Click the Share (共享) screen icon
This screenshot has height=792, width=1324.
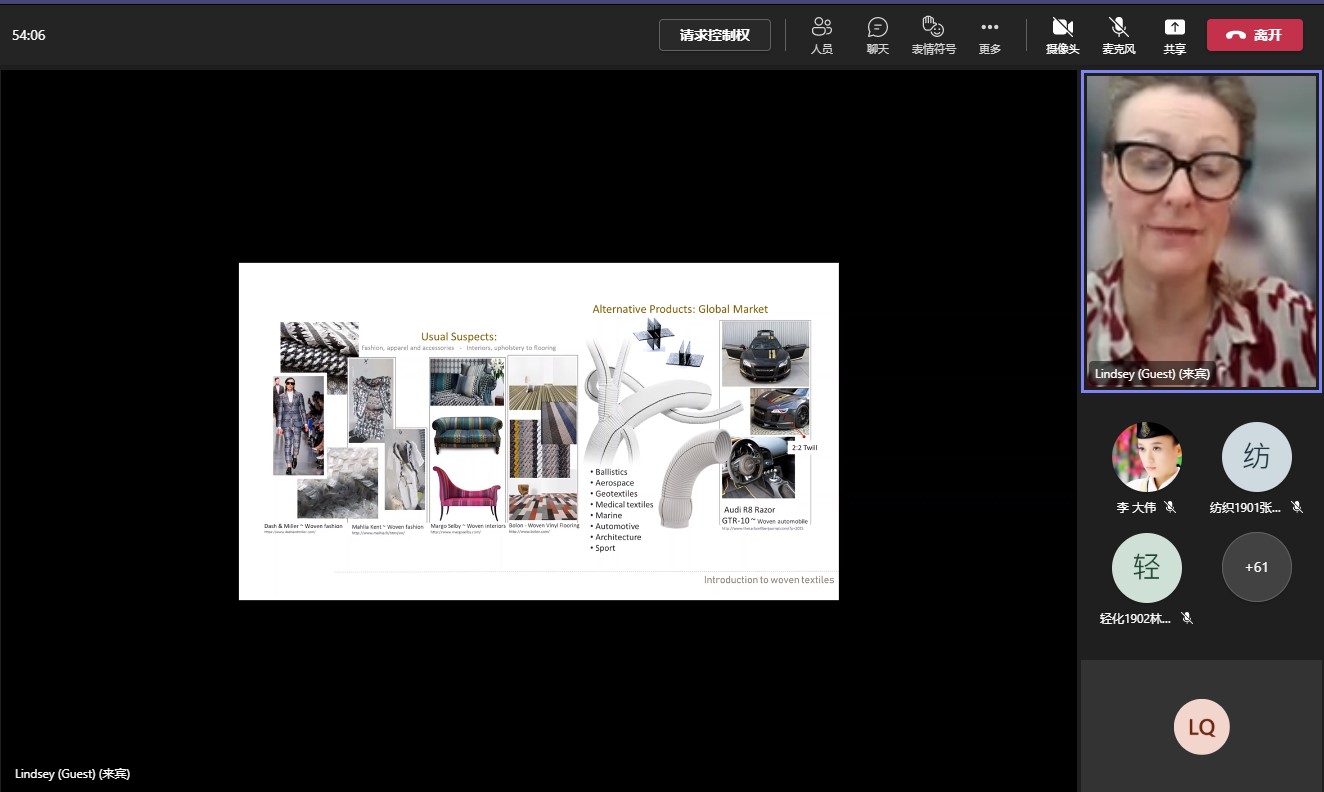(1174, 35)
